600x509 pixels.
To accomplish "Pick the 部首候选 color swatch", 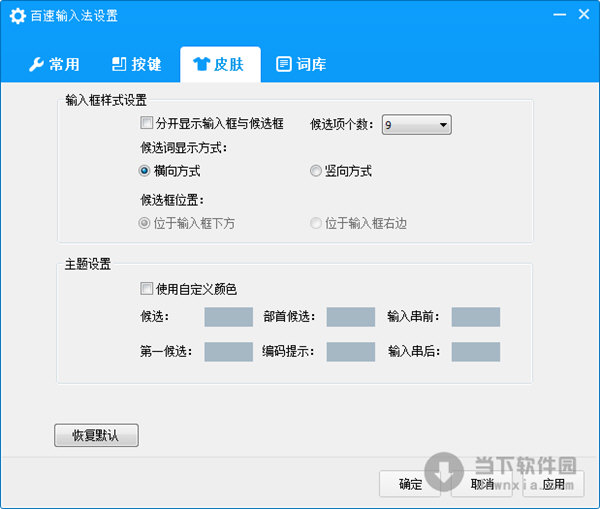I will [x=350, y=317].
